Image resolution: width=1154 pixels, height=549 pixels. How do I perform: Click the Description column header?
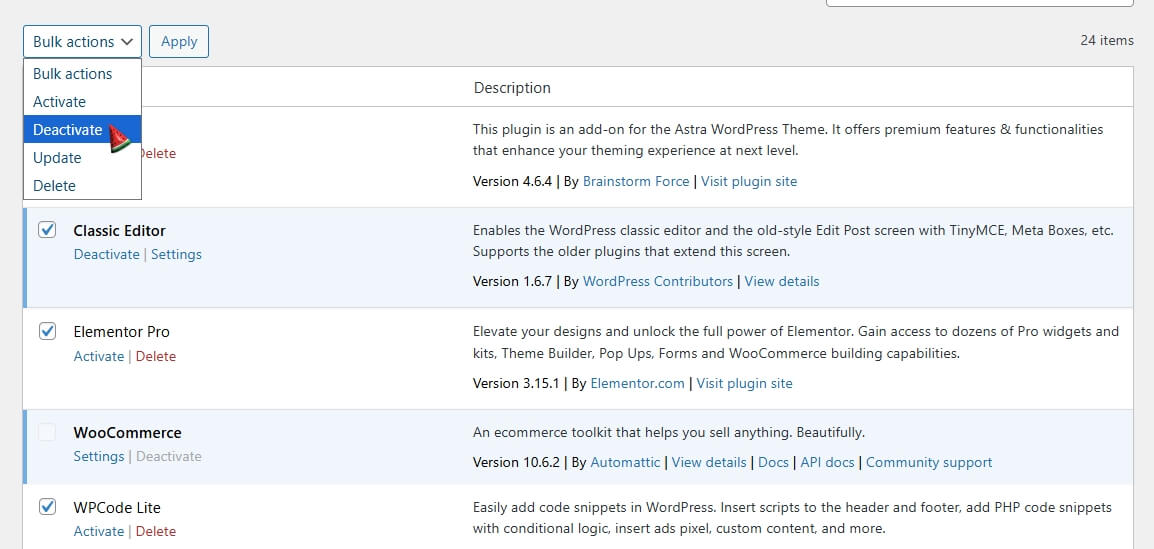pyautogui.click(x=512, y=88)
